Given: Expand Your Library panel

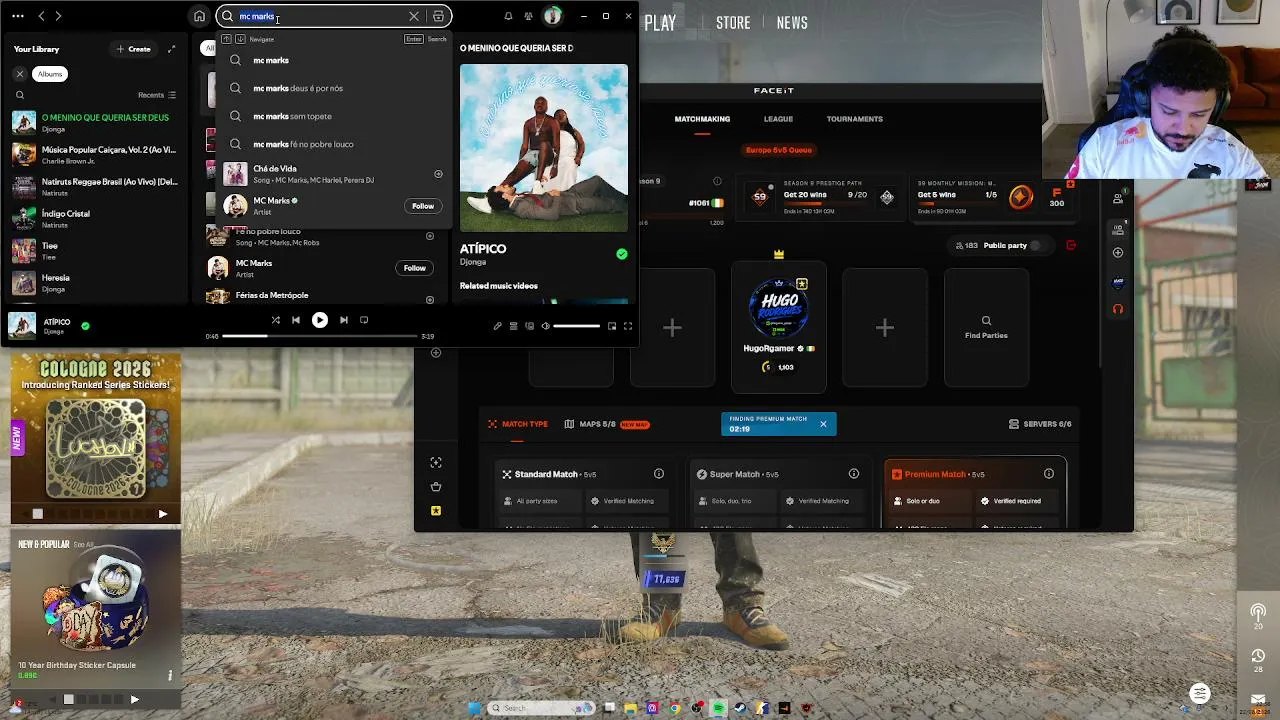Looking at the screenshot, I should (171, 49).
